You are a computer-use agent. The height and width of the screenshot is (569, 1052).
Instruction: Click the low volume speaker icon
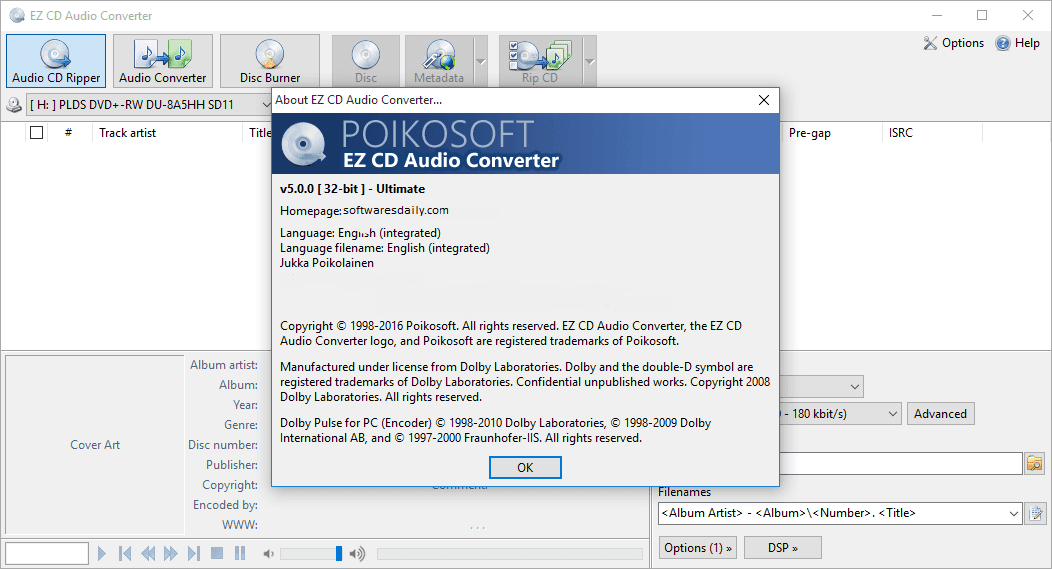point(268,554)
